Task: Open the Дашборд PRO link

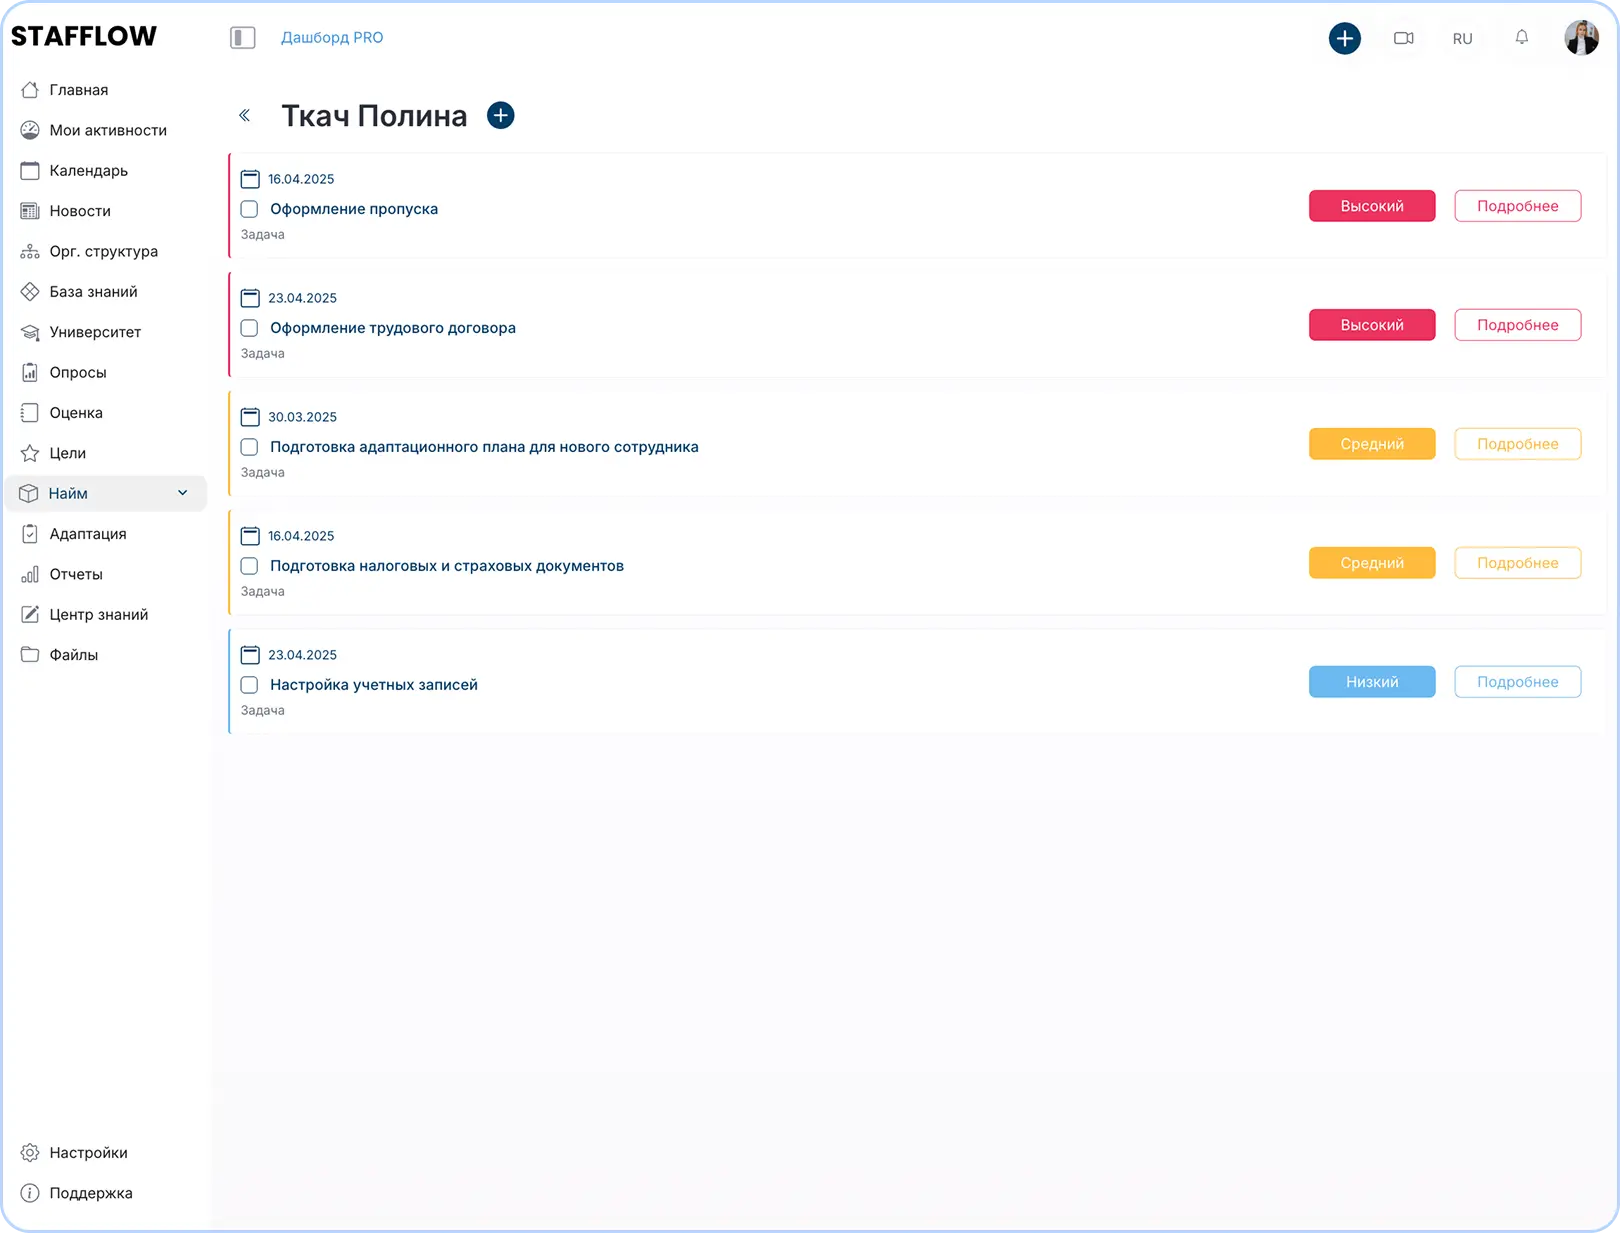Action: click(332, 38)
